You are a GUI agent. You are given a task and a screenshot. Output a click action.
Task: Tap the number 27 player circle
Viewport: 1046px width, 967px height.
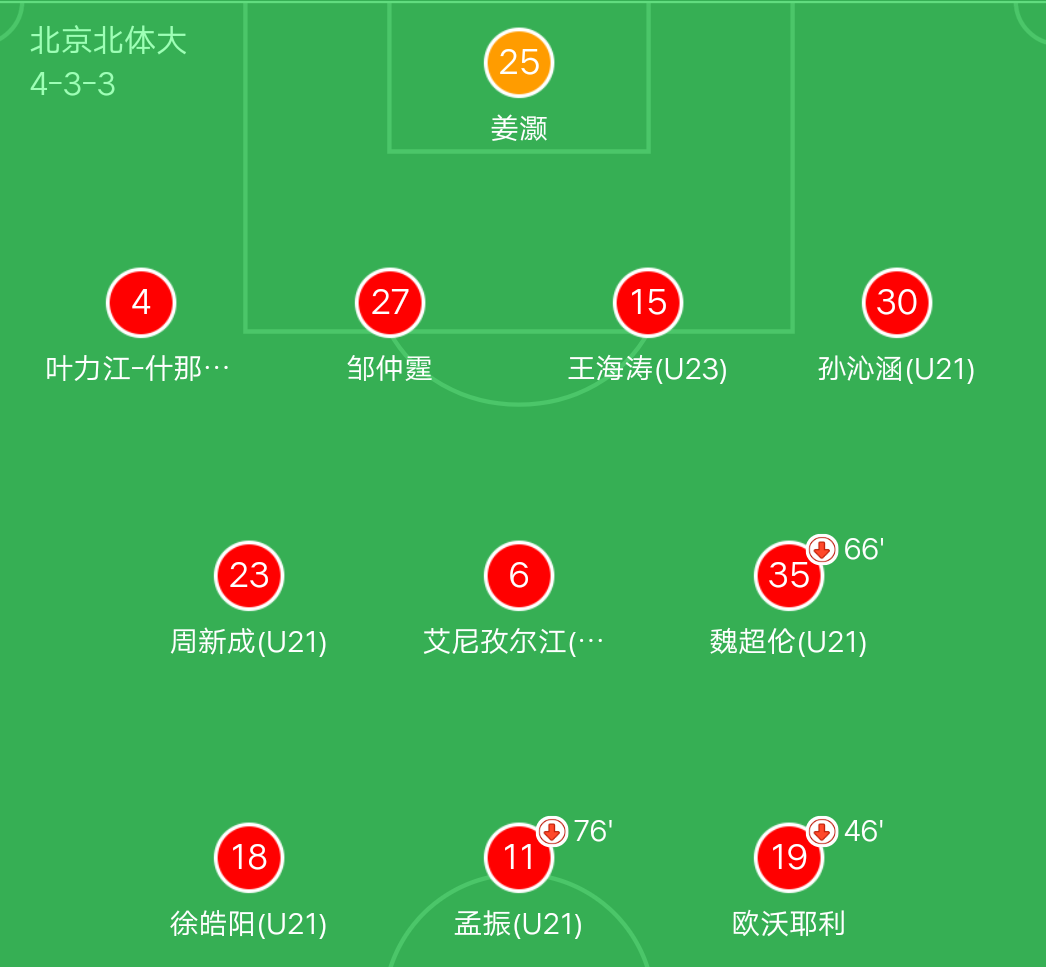(x=390, y=302)
